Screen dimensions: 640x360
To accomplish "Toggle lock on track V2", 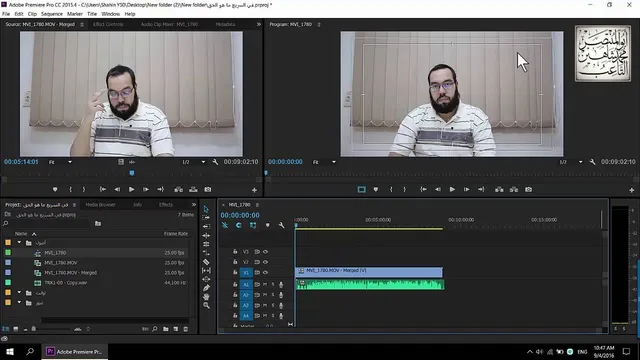I will pyautogui.click(x=235, y=262).
